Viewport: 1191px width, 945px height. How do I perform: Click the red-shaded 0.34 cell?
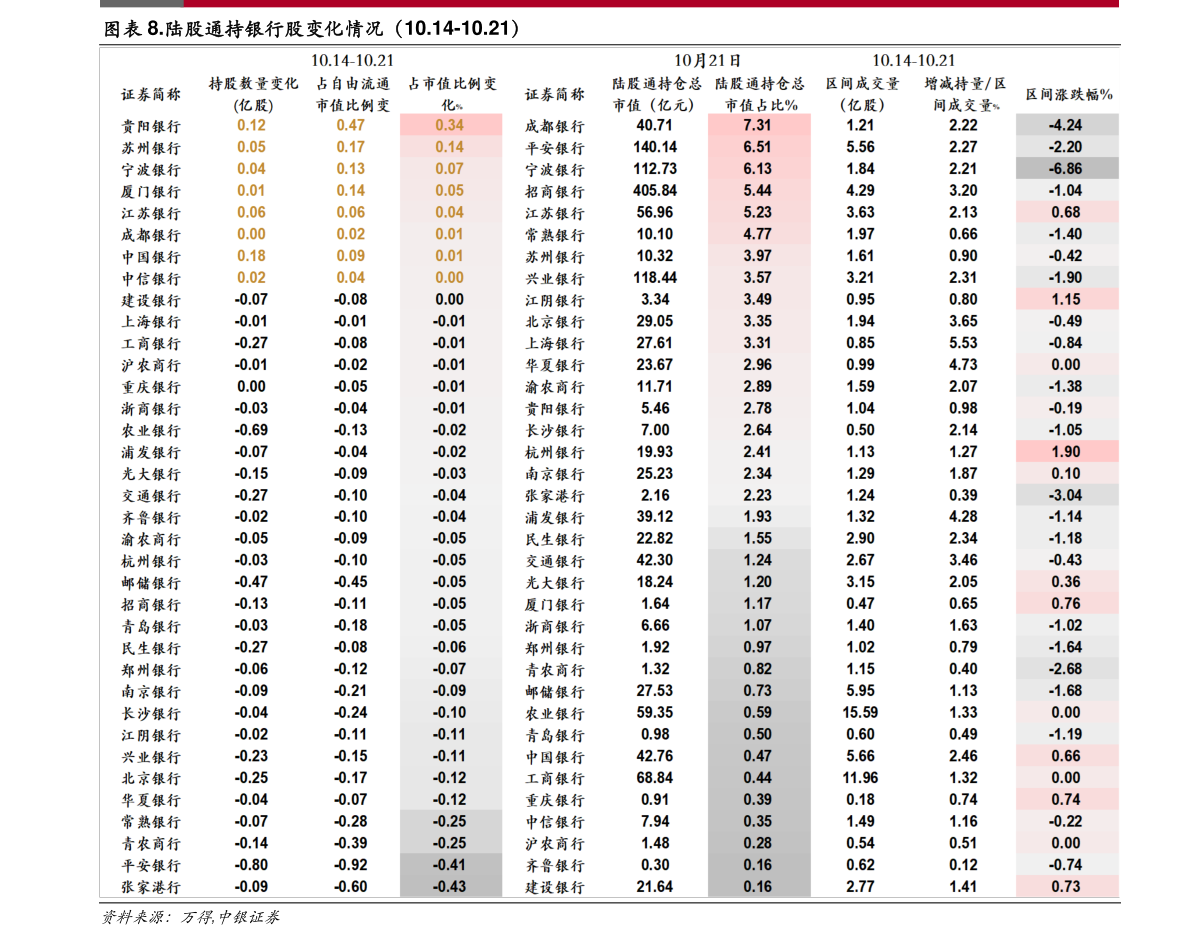(x=450, y=125)
